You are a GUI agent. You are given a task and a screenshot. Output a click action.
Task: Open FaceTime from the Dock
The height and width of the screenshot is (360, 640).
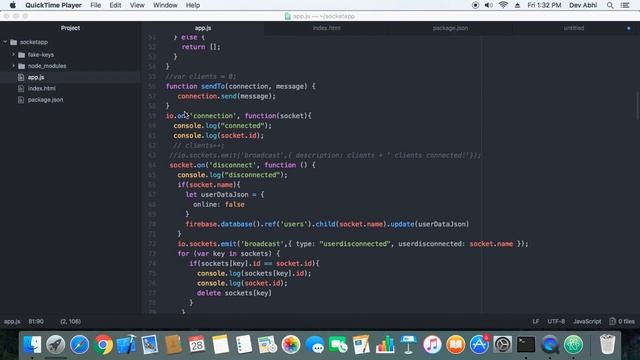pos(338,345)
